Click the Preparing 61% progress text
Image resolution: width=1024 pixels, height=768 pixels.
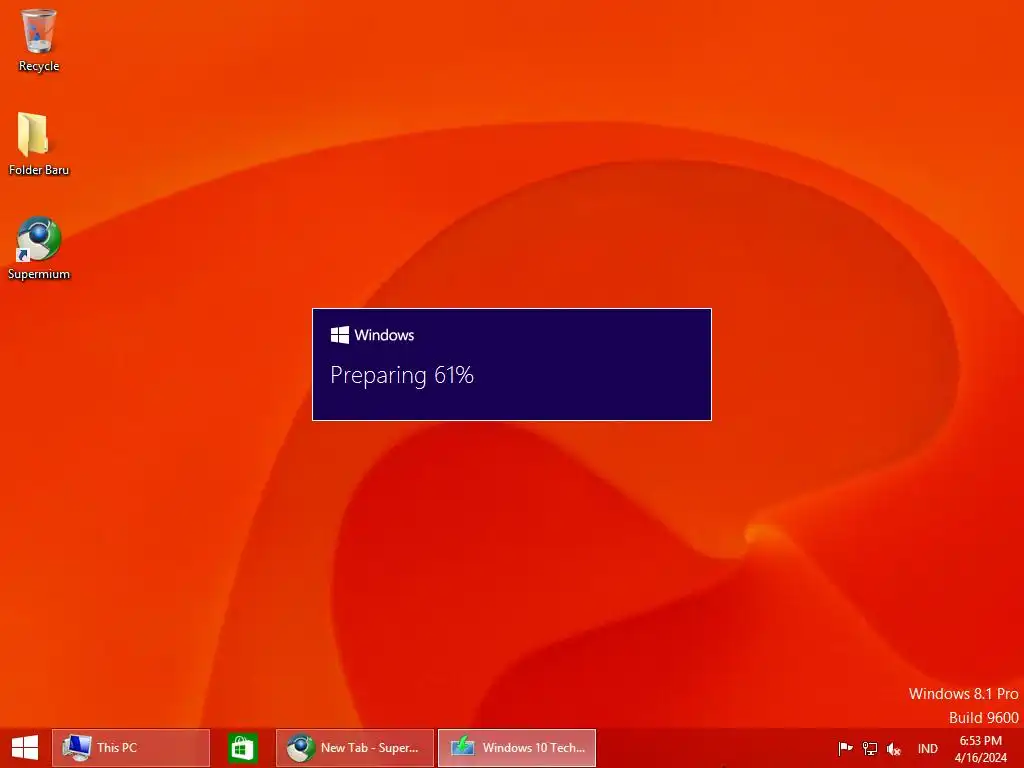[402, 376]
